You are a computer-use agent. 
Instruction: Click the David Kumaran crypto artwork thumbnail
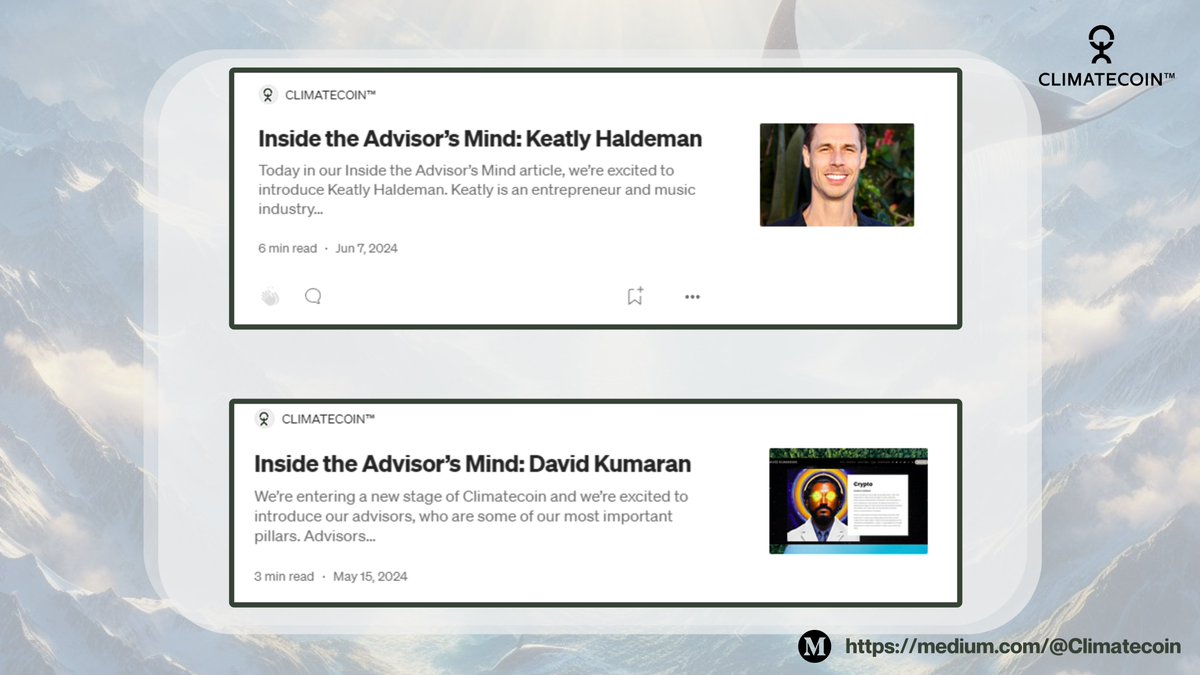847,501
